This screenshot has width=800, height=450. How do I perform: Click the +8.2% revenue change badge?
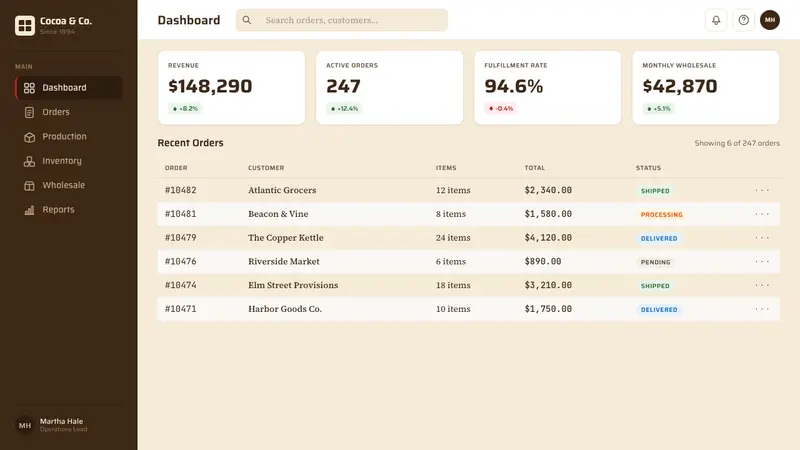coord(185,109)
